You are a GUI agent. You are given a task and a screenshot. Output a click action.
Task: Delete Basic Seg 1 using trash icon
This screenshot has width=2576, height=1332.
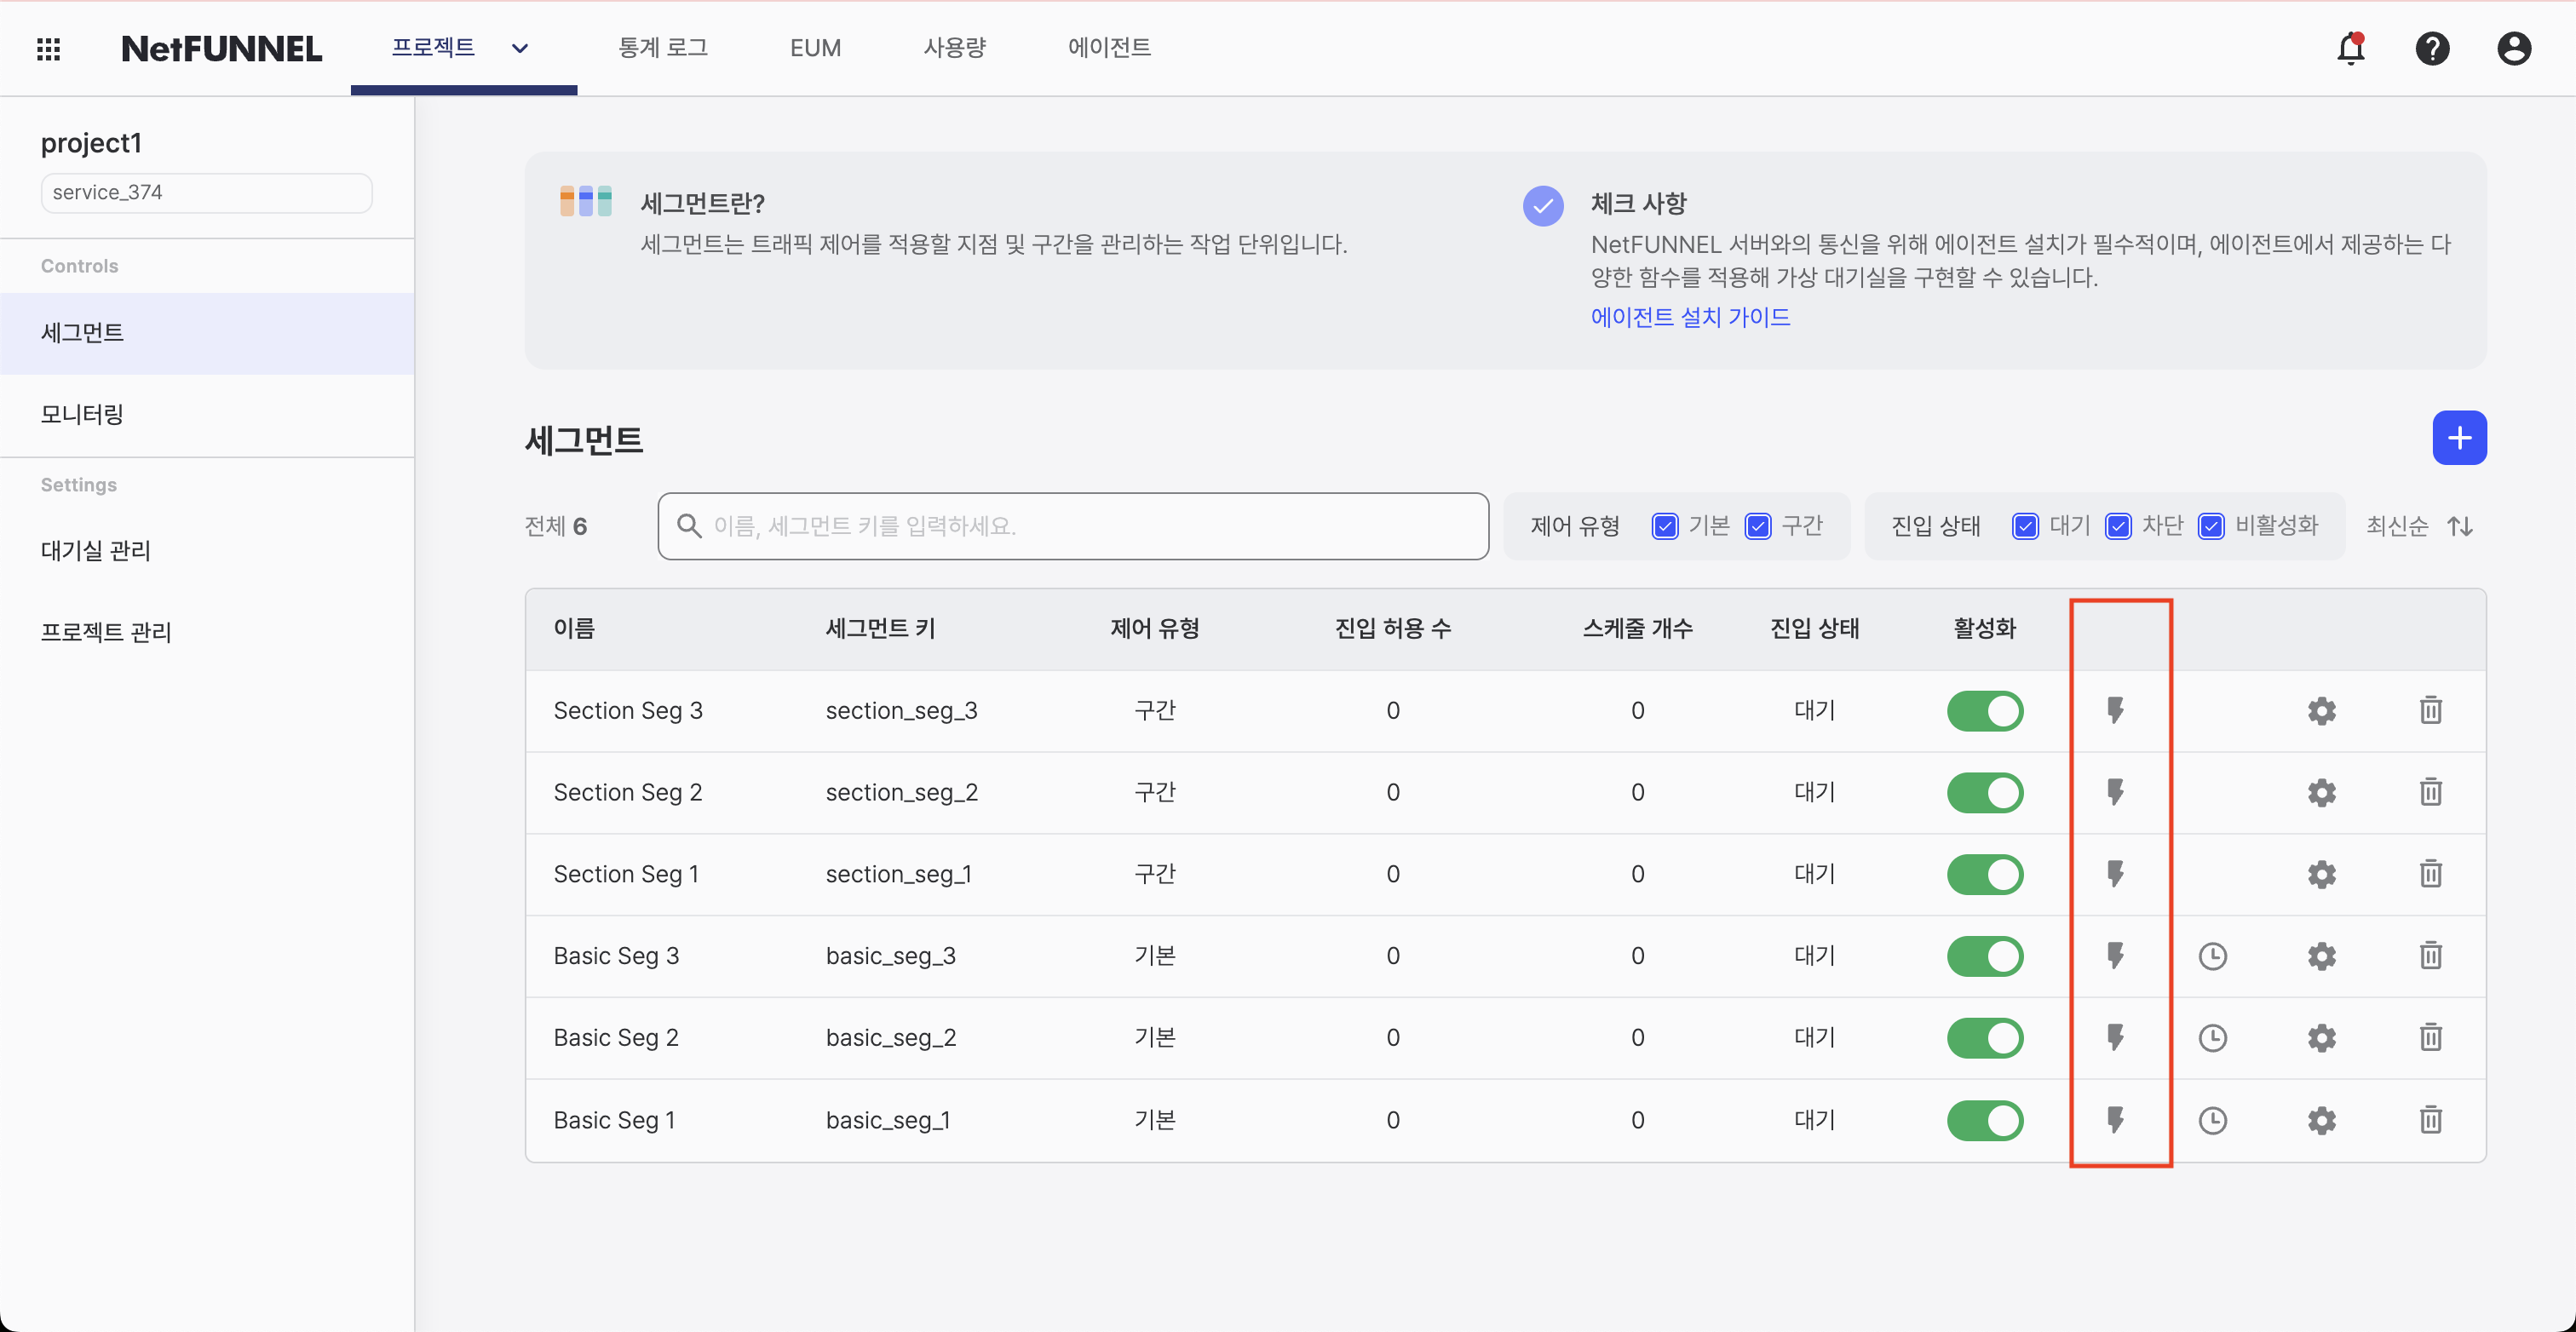coord(2430,1120)
